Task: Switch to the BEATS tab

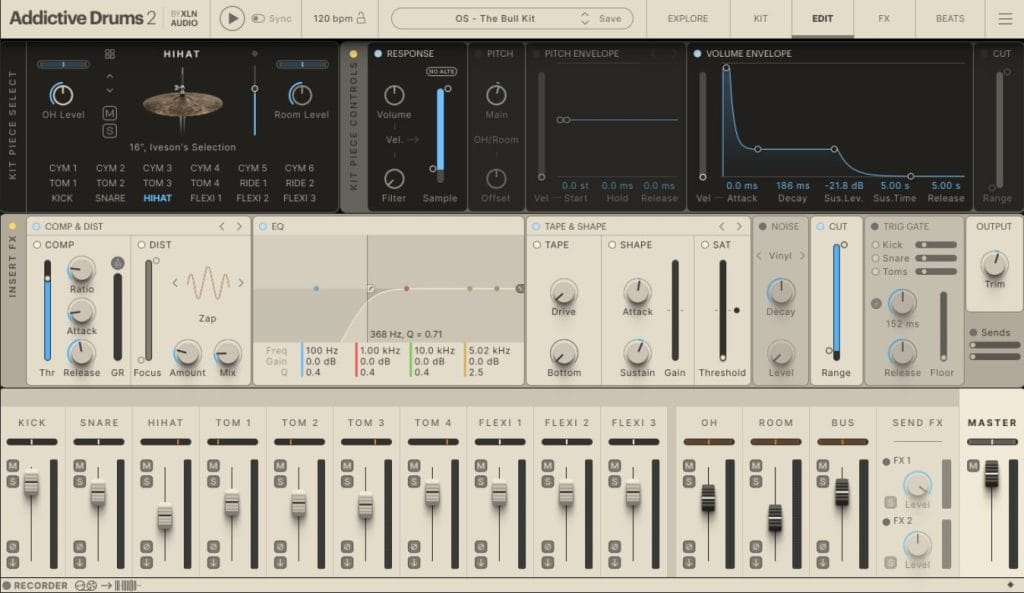Action: coord(950,18)
